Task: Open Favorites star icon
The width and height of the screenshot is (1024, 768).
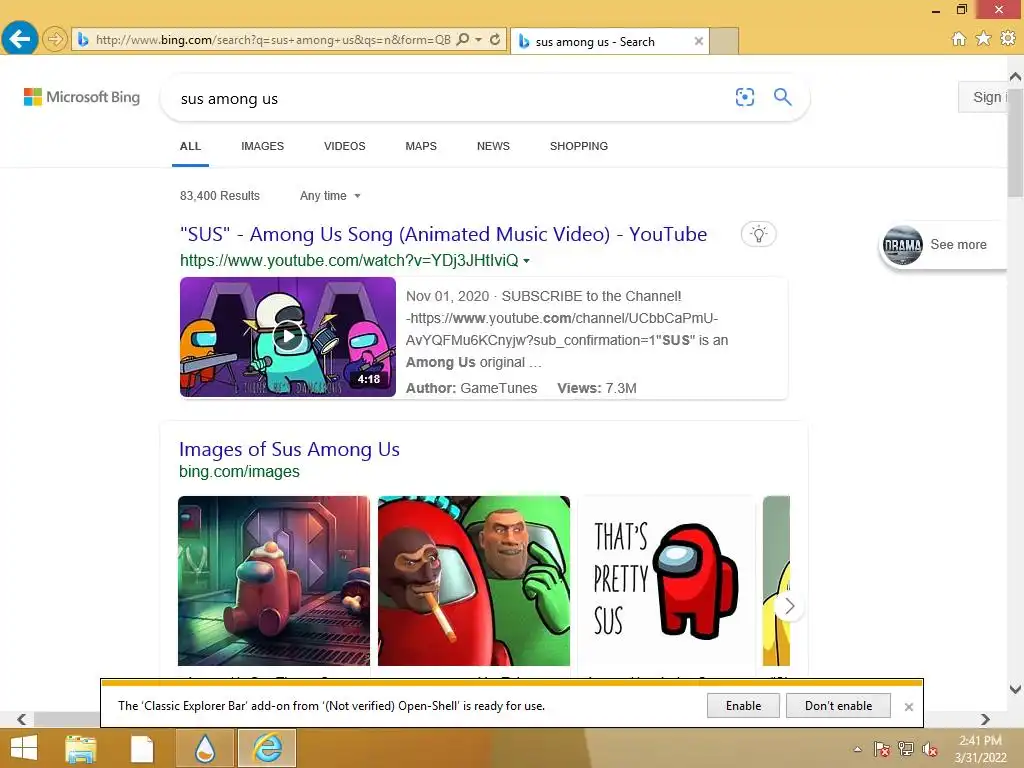Action: [x=983, y=39]
